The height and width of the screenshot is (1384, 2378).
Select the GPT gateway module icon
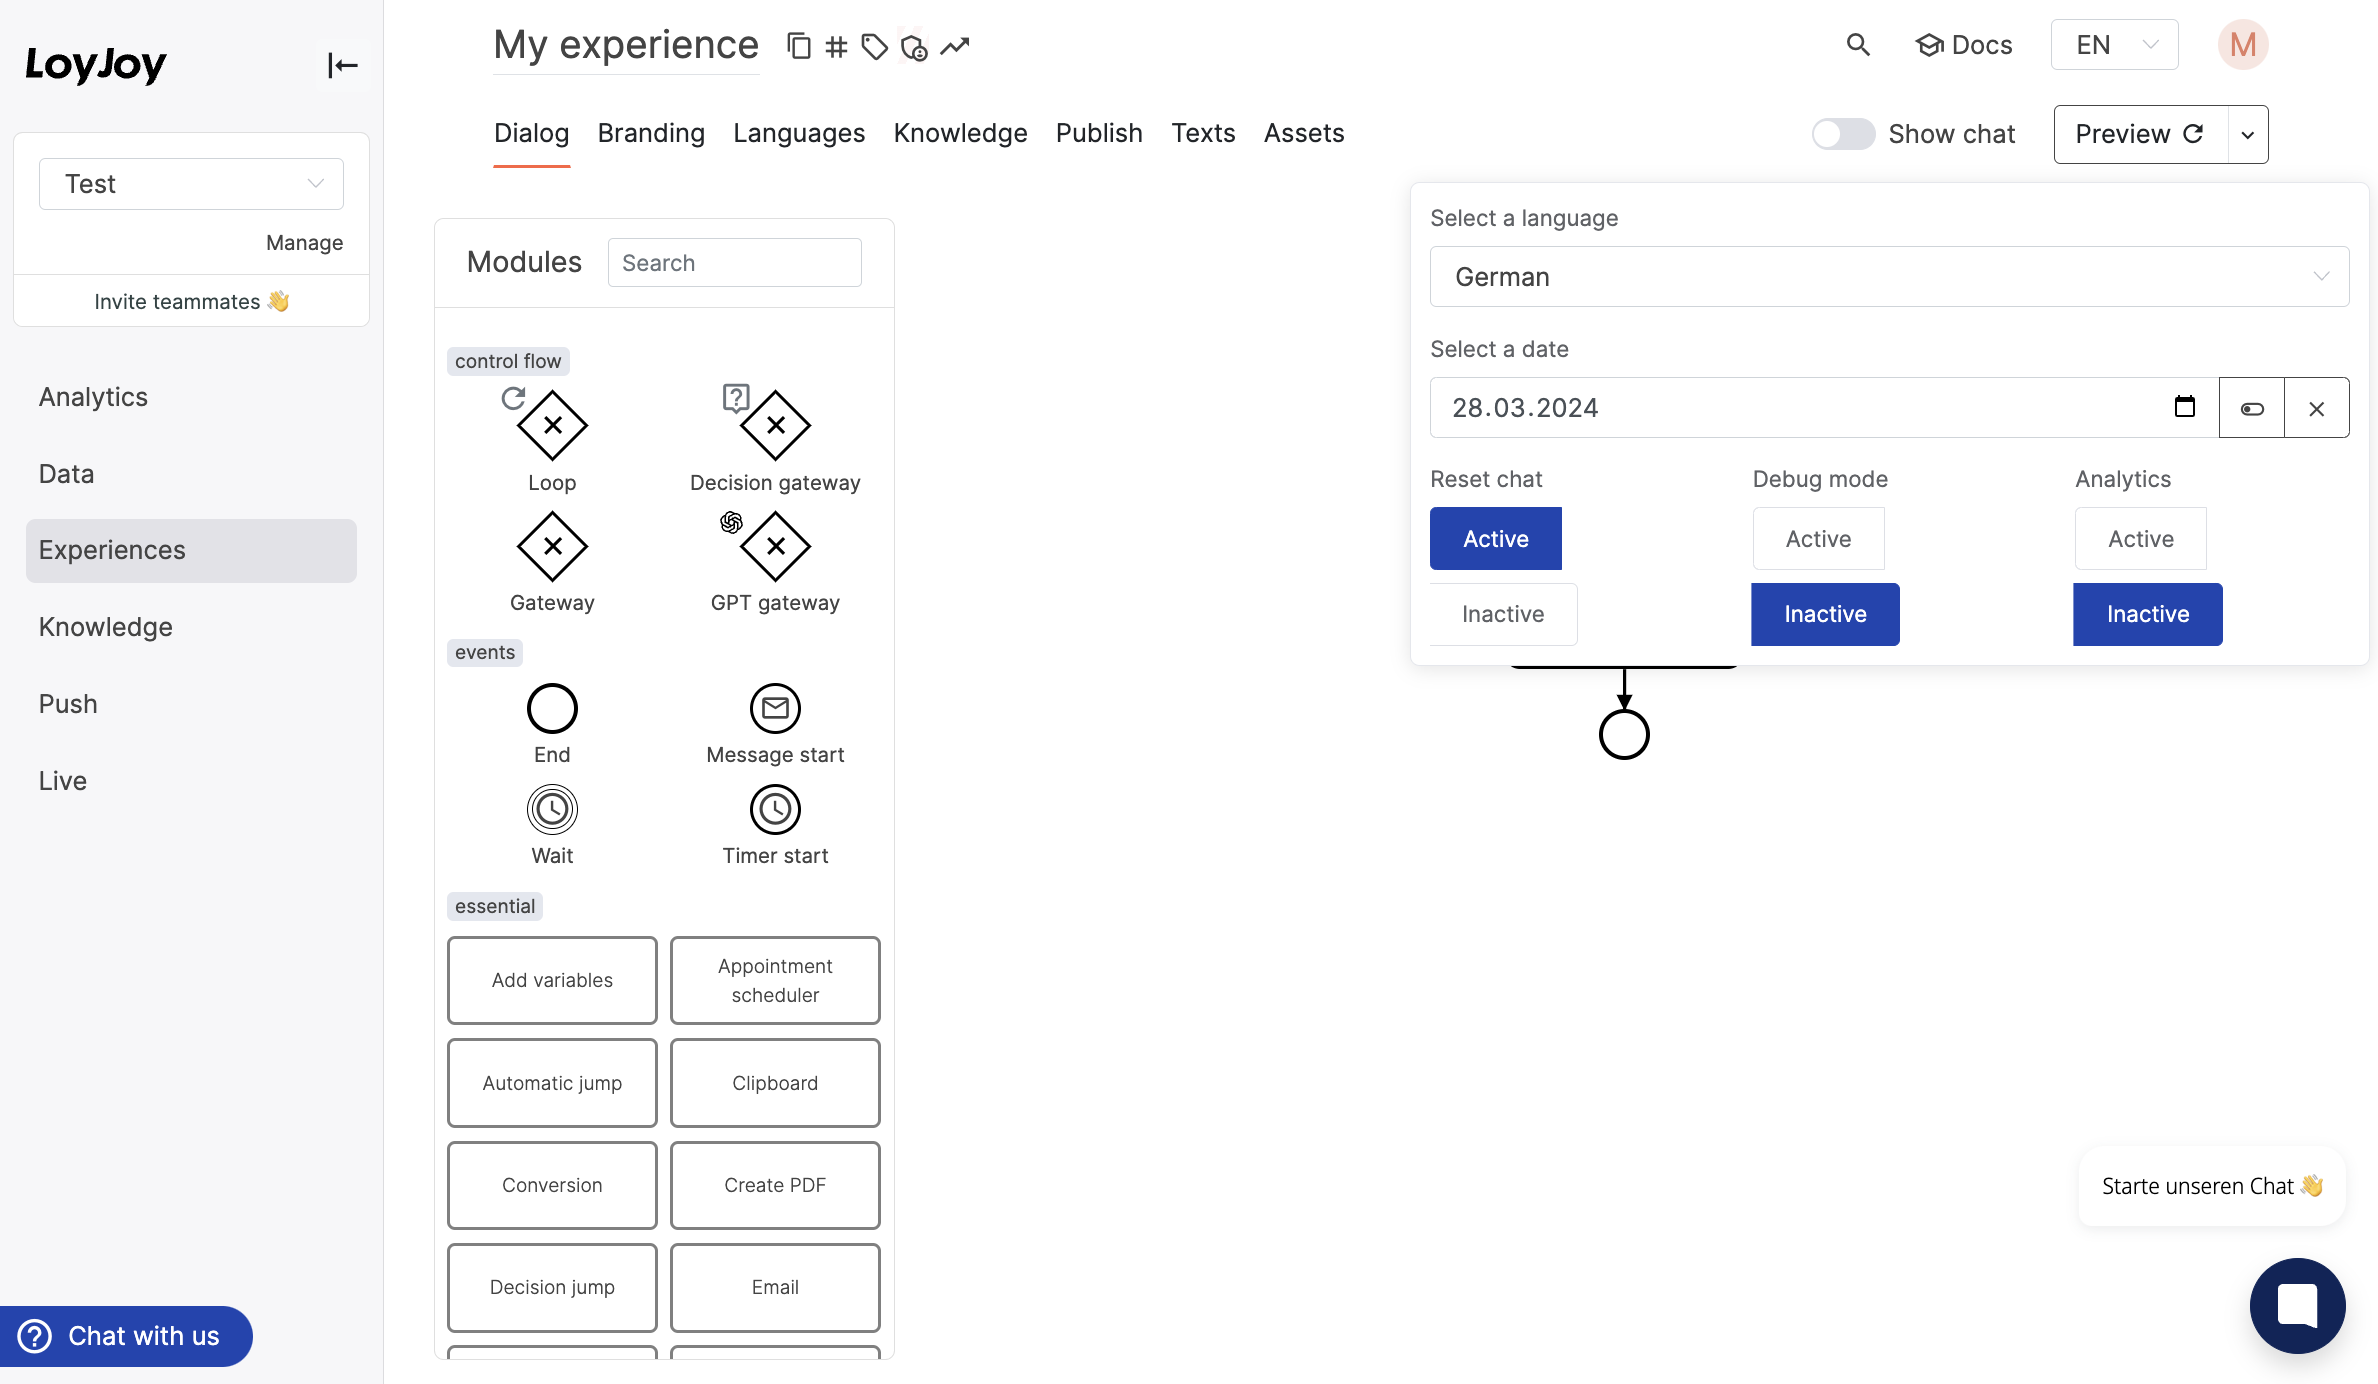coord(774,546)
